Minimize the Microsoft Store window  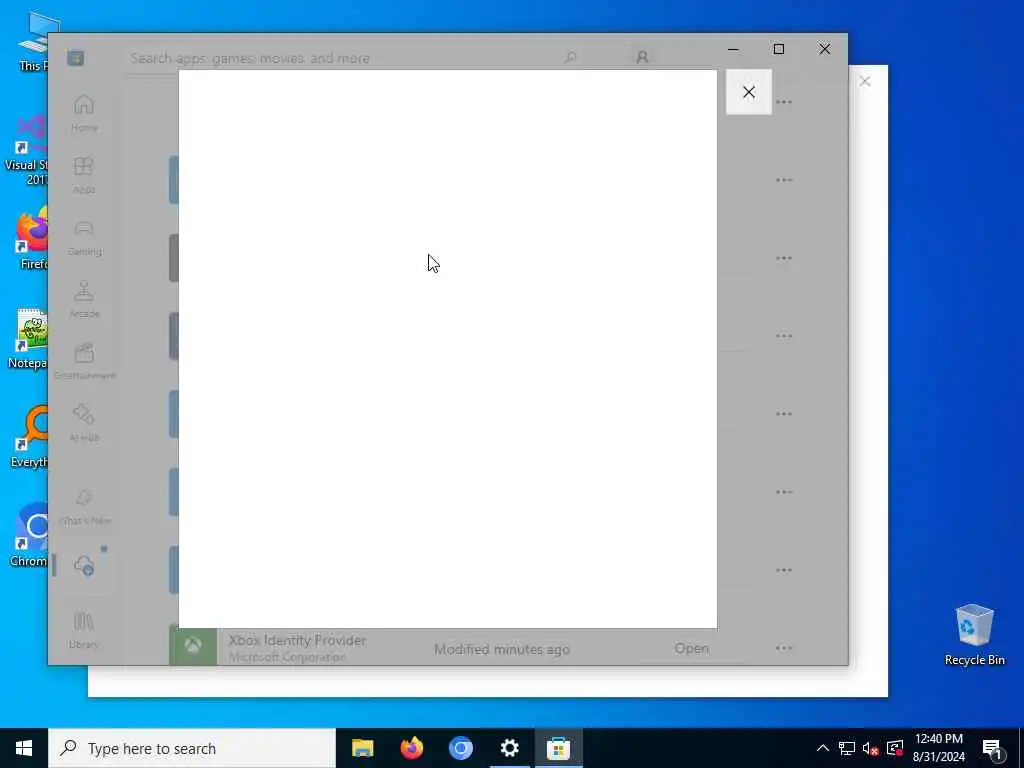tap(733, 49)
